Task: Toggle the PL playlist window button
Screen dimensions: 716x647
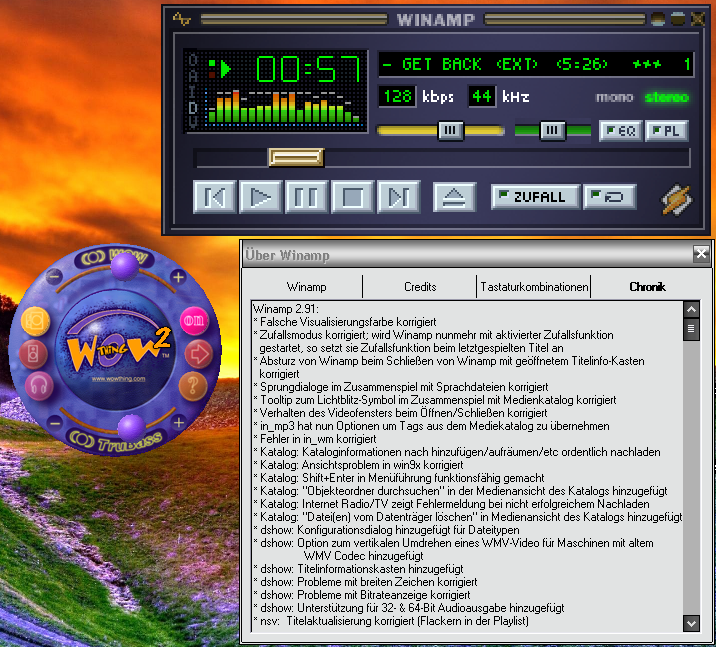Action: [667, 131]
